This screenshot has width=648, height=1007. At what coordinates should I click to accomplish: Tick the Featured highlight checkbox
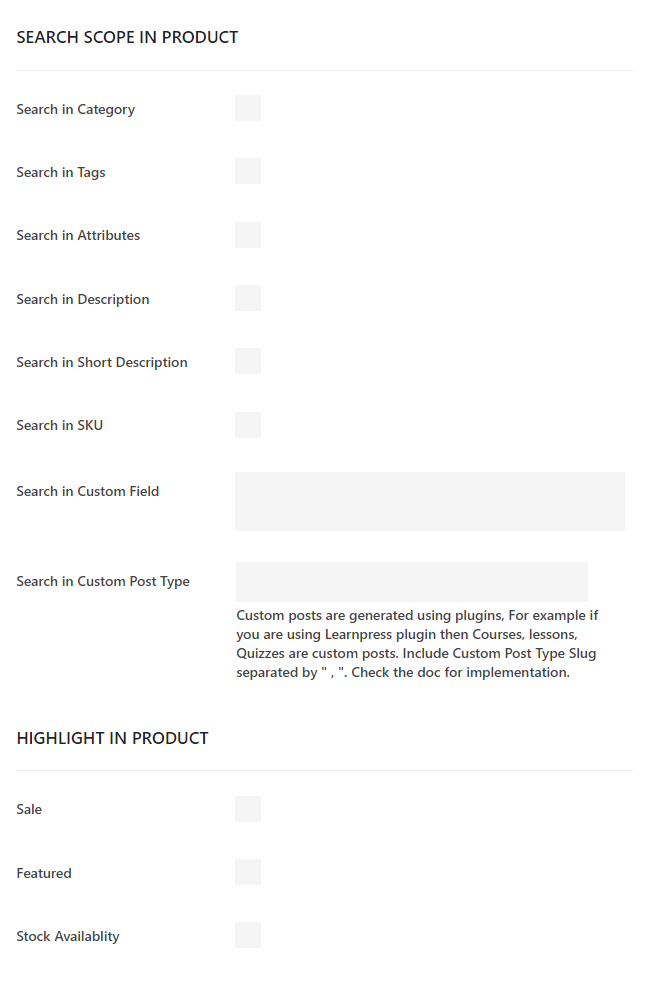coord(248,872)
